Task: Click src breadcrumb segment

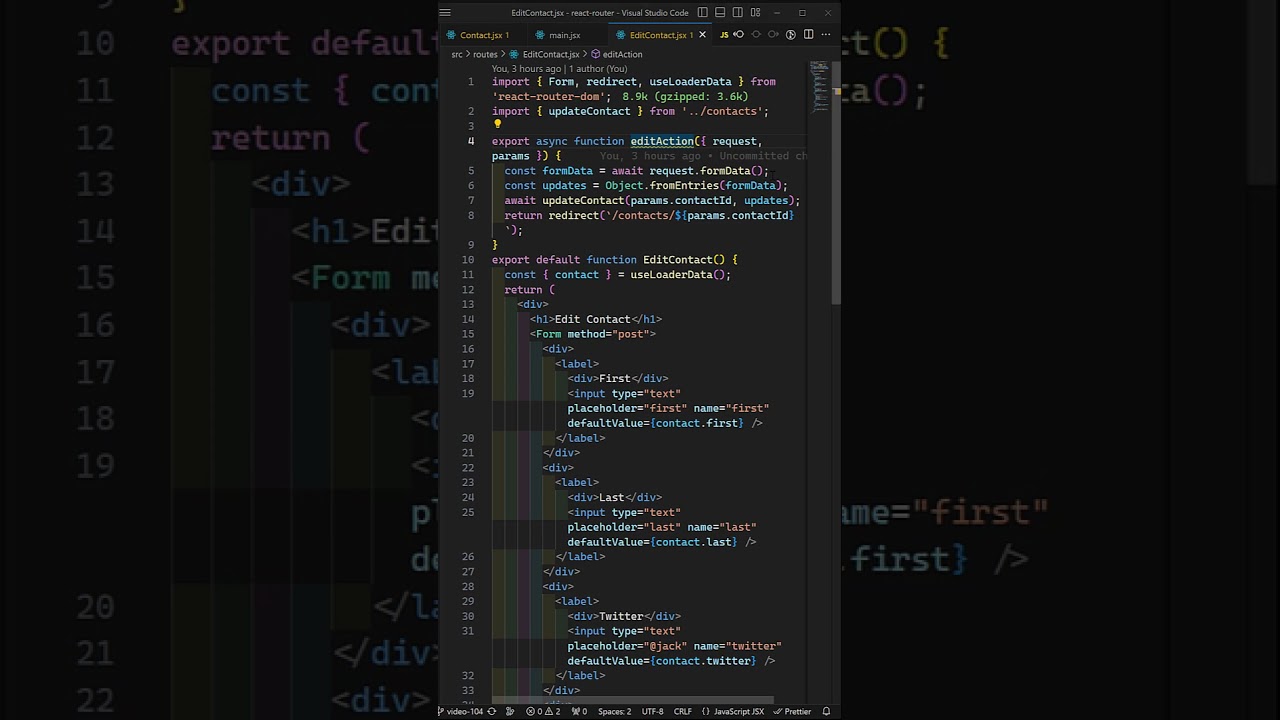Action: (x=457, y=54)
